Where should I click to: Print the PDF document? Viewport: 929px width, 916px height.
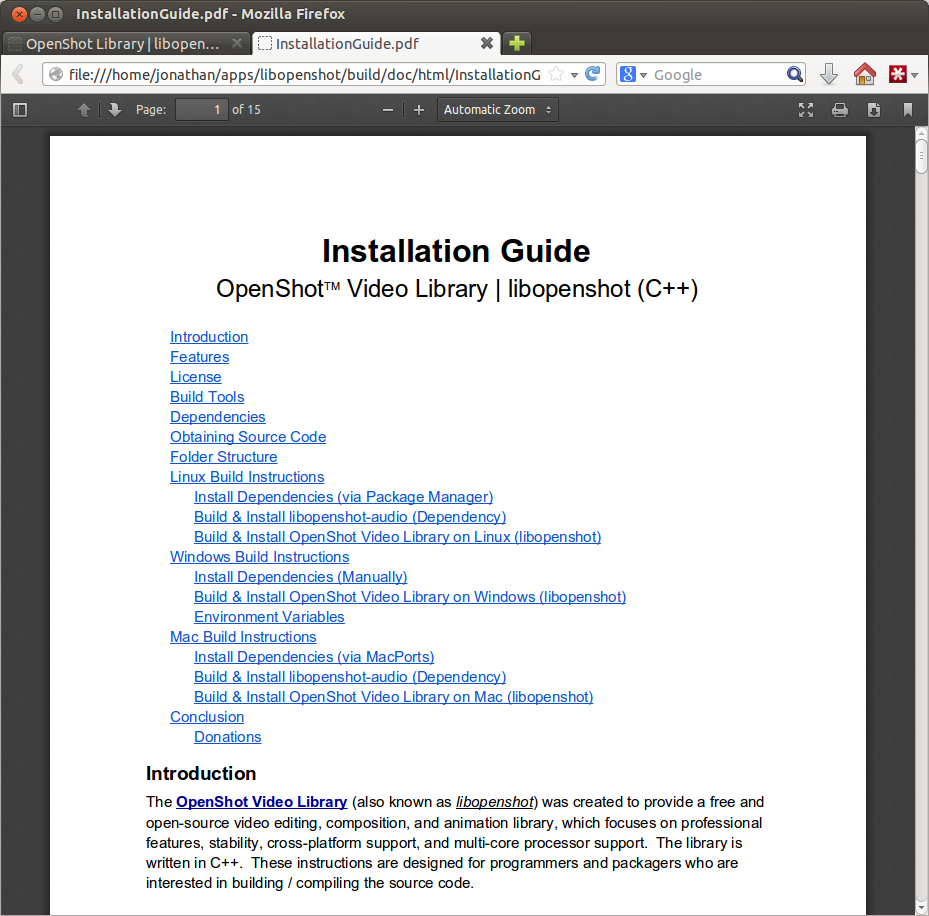point(840,110)
